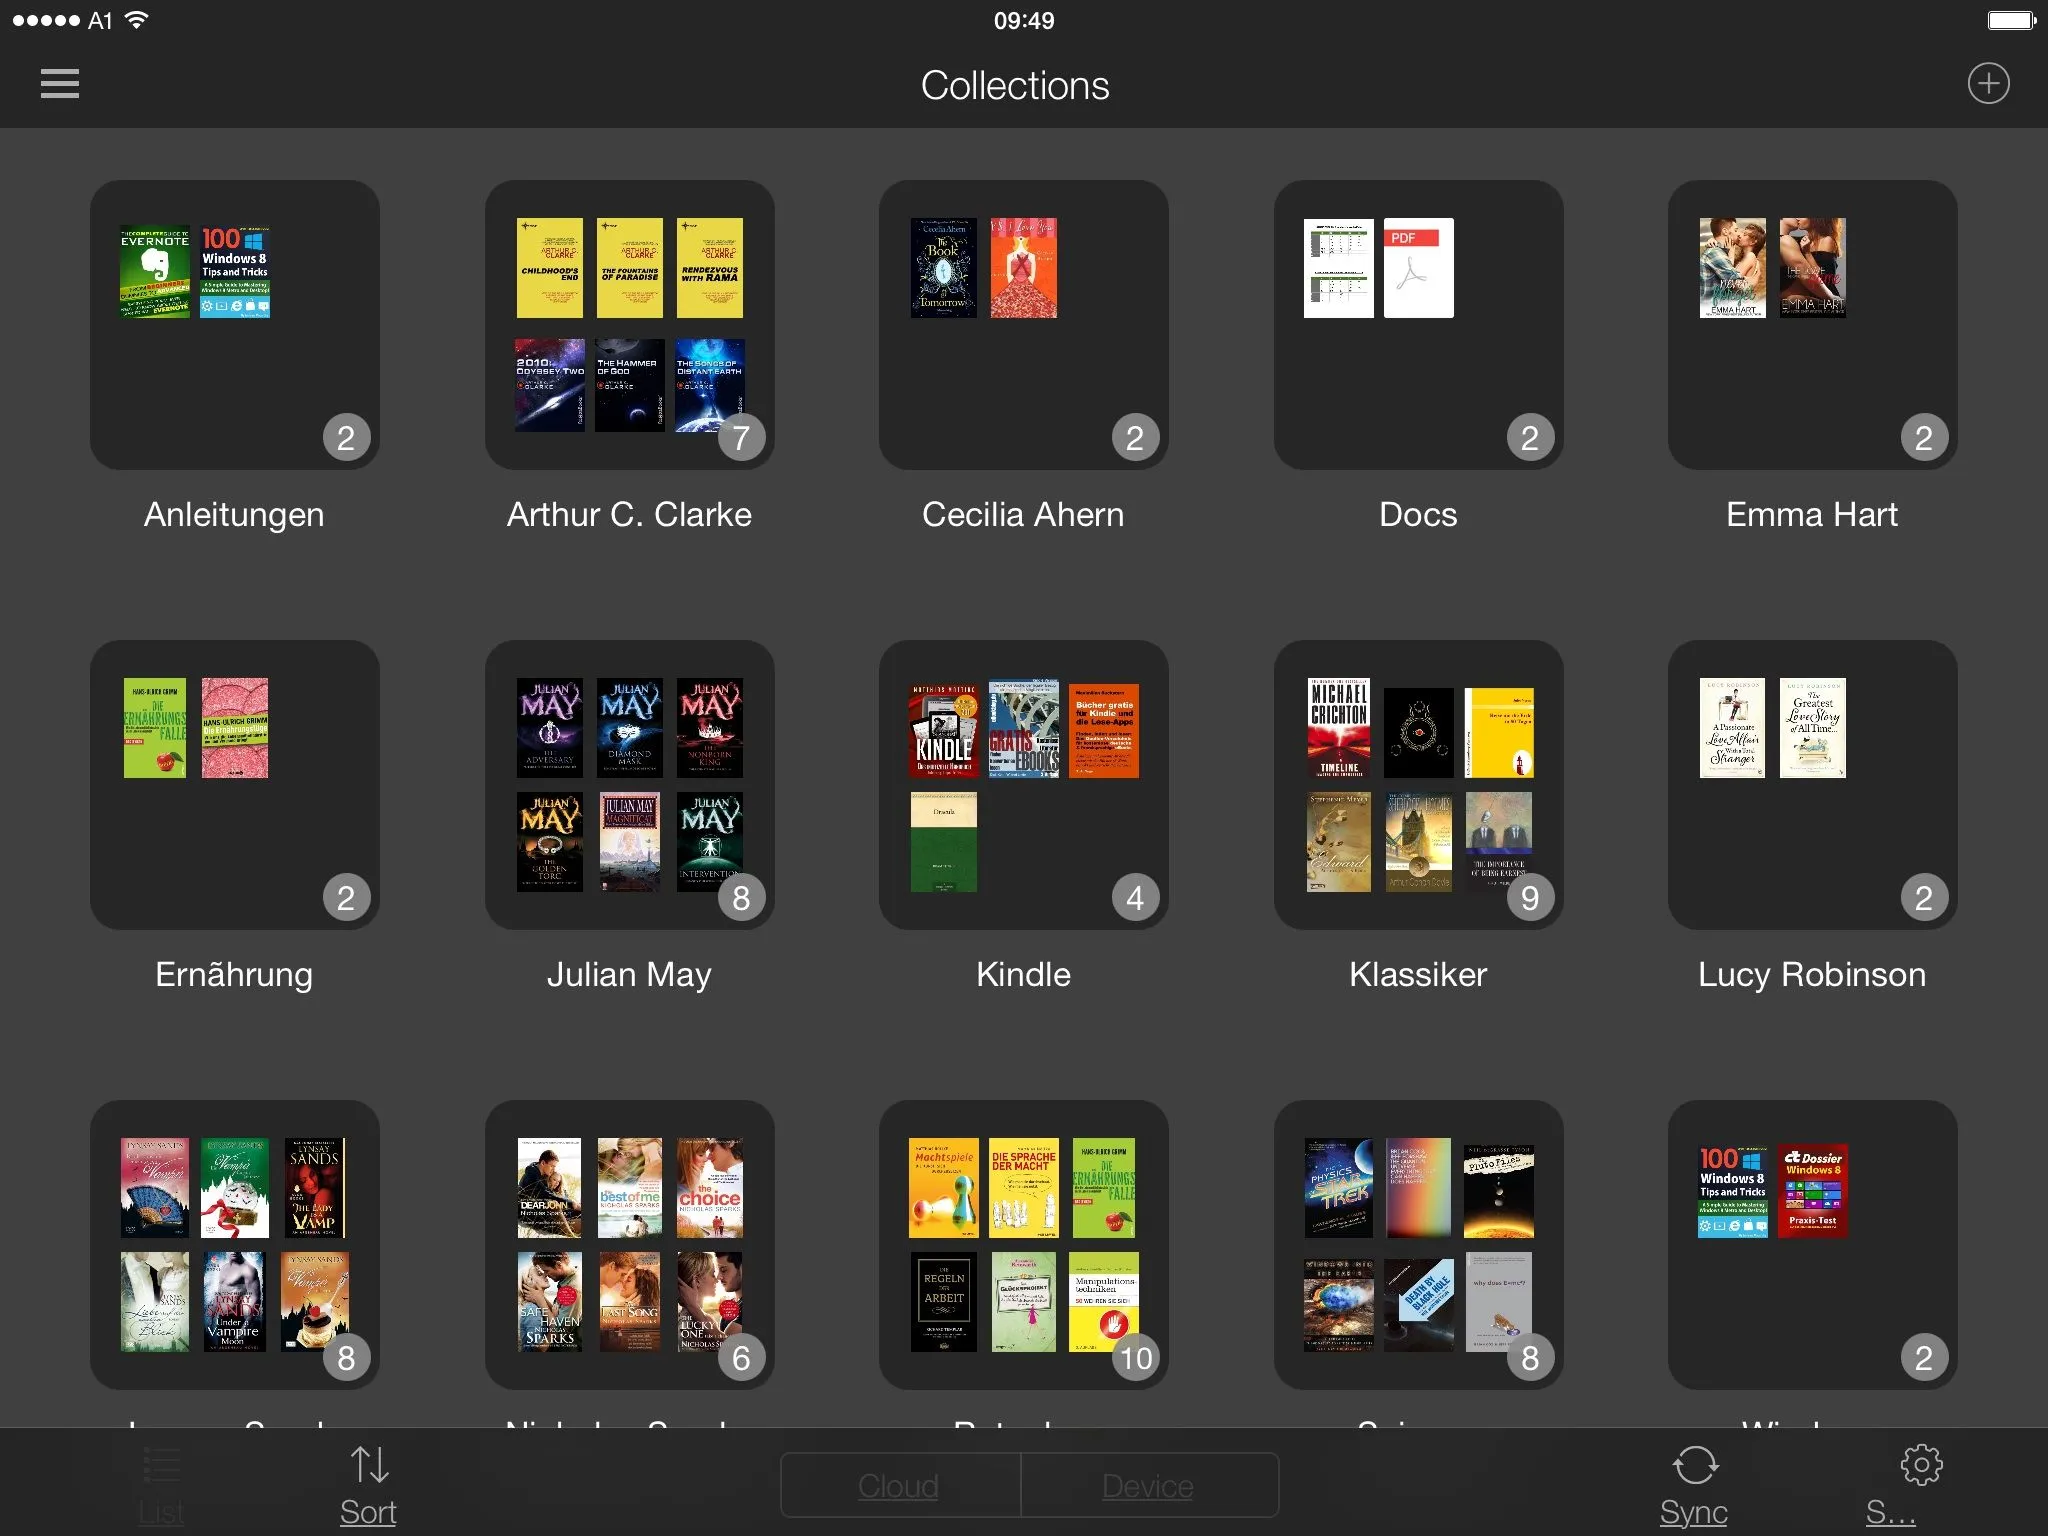Open Settings gear icon
2048x1536 pixels.
pos(1920,1466)
